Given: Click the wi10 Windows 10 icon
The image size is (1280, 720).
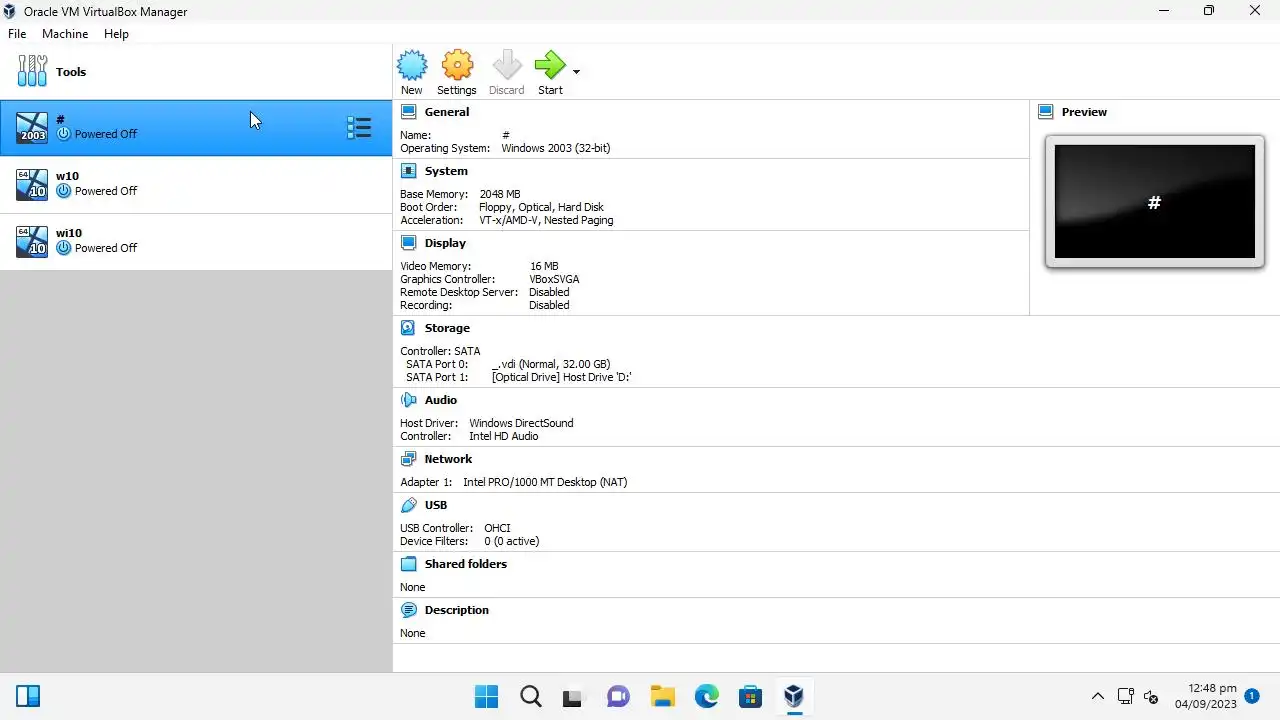Looking at the screenshot, I should pyautogui.click(x=32, y=241).
